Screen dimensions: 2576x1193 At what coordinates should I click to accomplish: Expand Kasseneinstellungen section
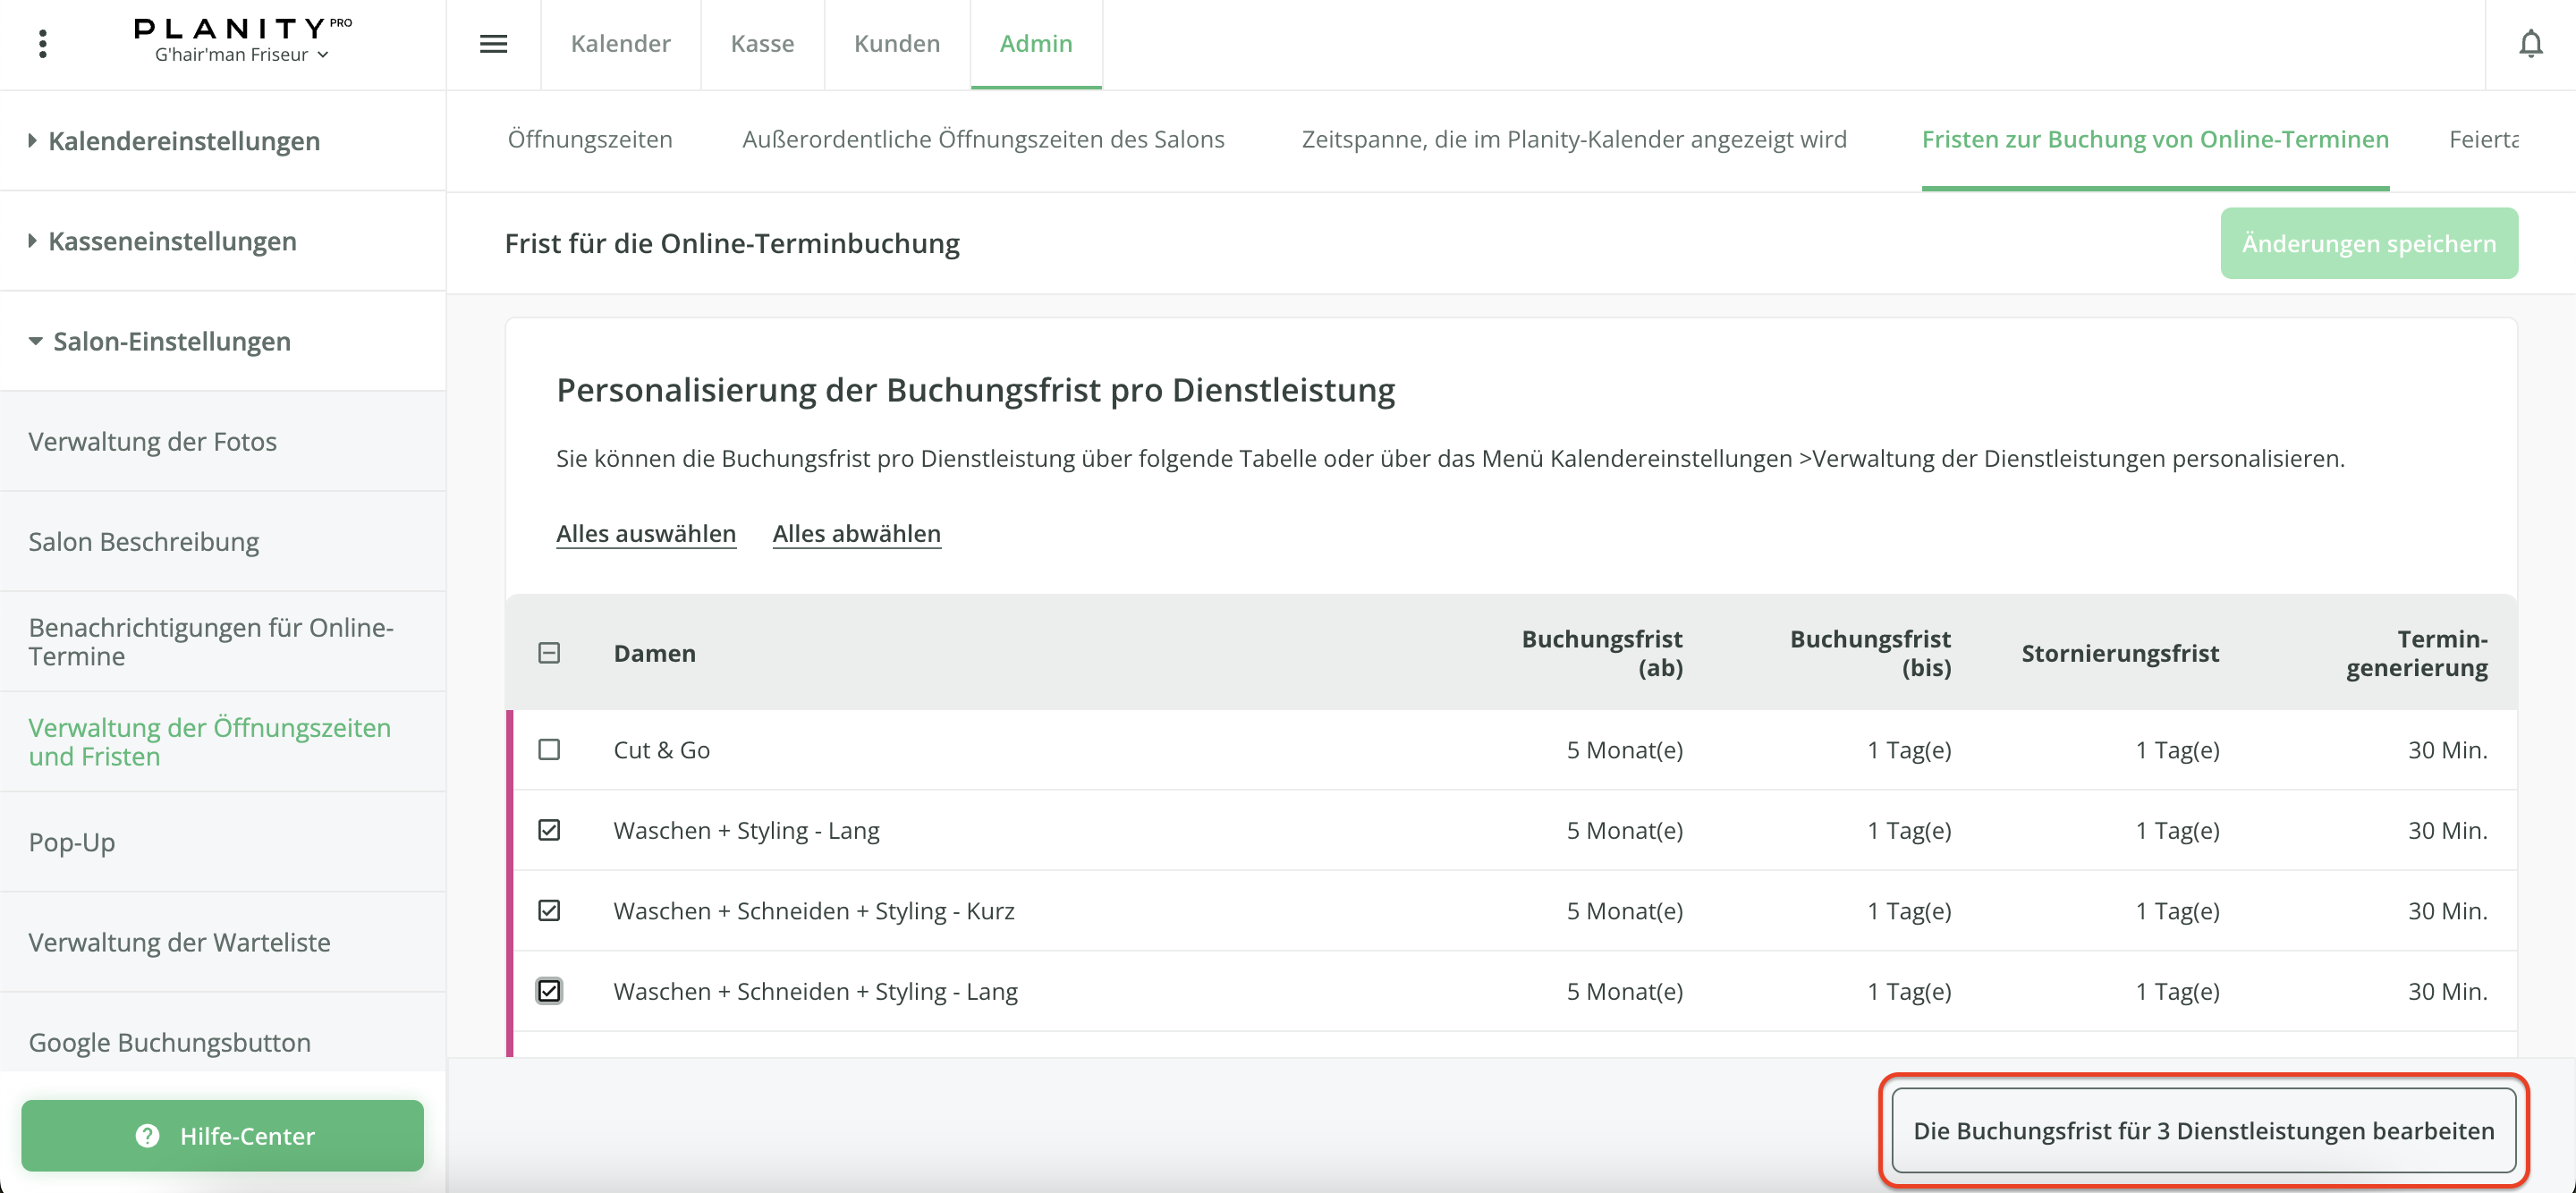tap(172, 241)
